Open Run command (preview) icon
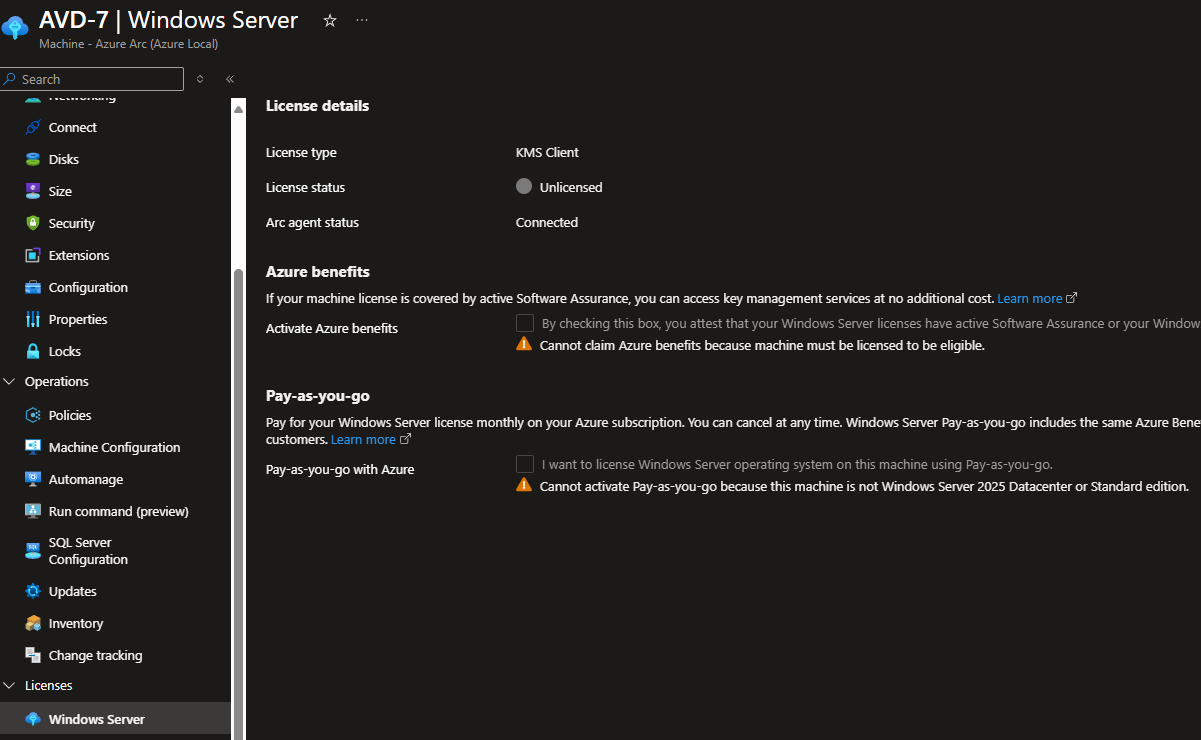The width and height of the screenshot is (1201, 740). coord(33,511)
